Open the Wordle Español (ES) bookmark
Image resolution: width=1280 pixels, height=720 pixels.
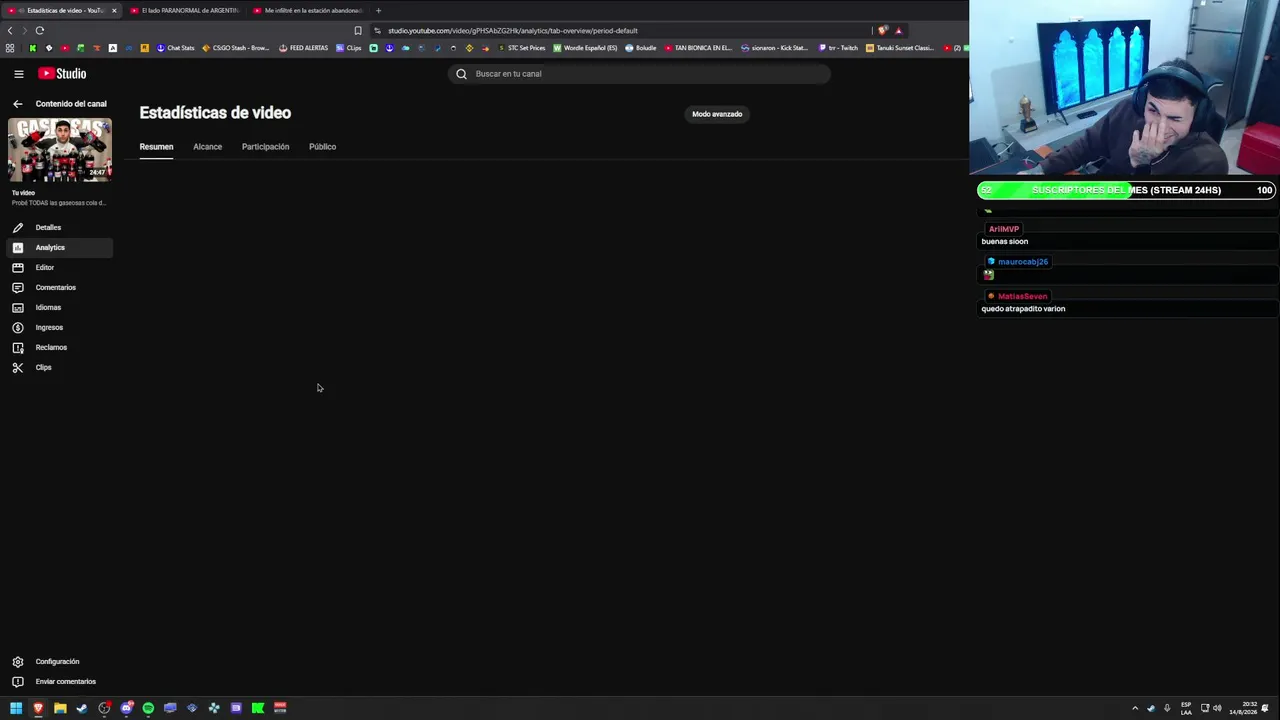[x=585, y=48]
